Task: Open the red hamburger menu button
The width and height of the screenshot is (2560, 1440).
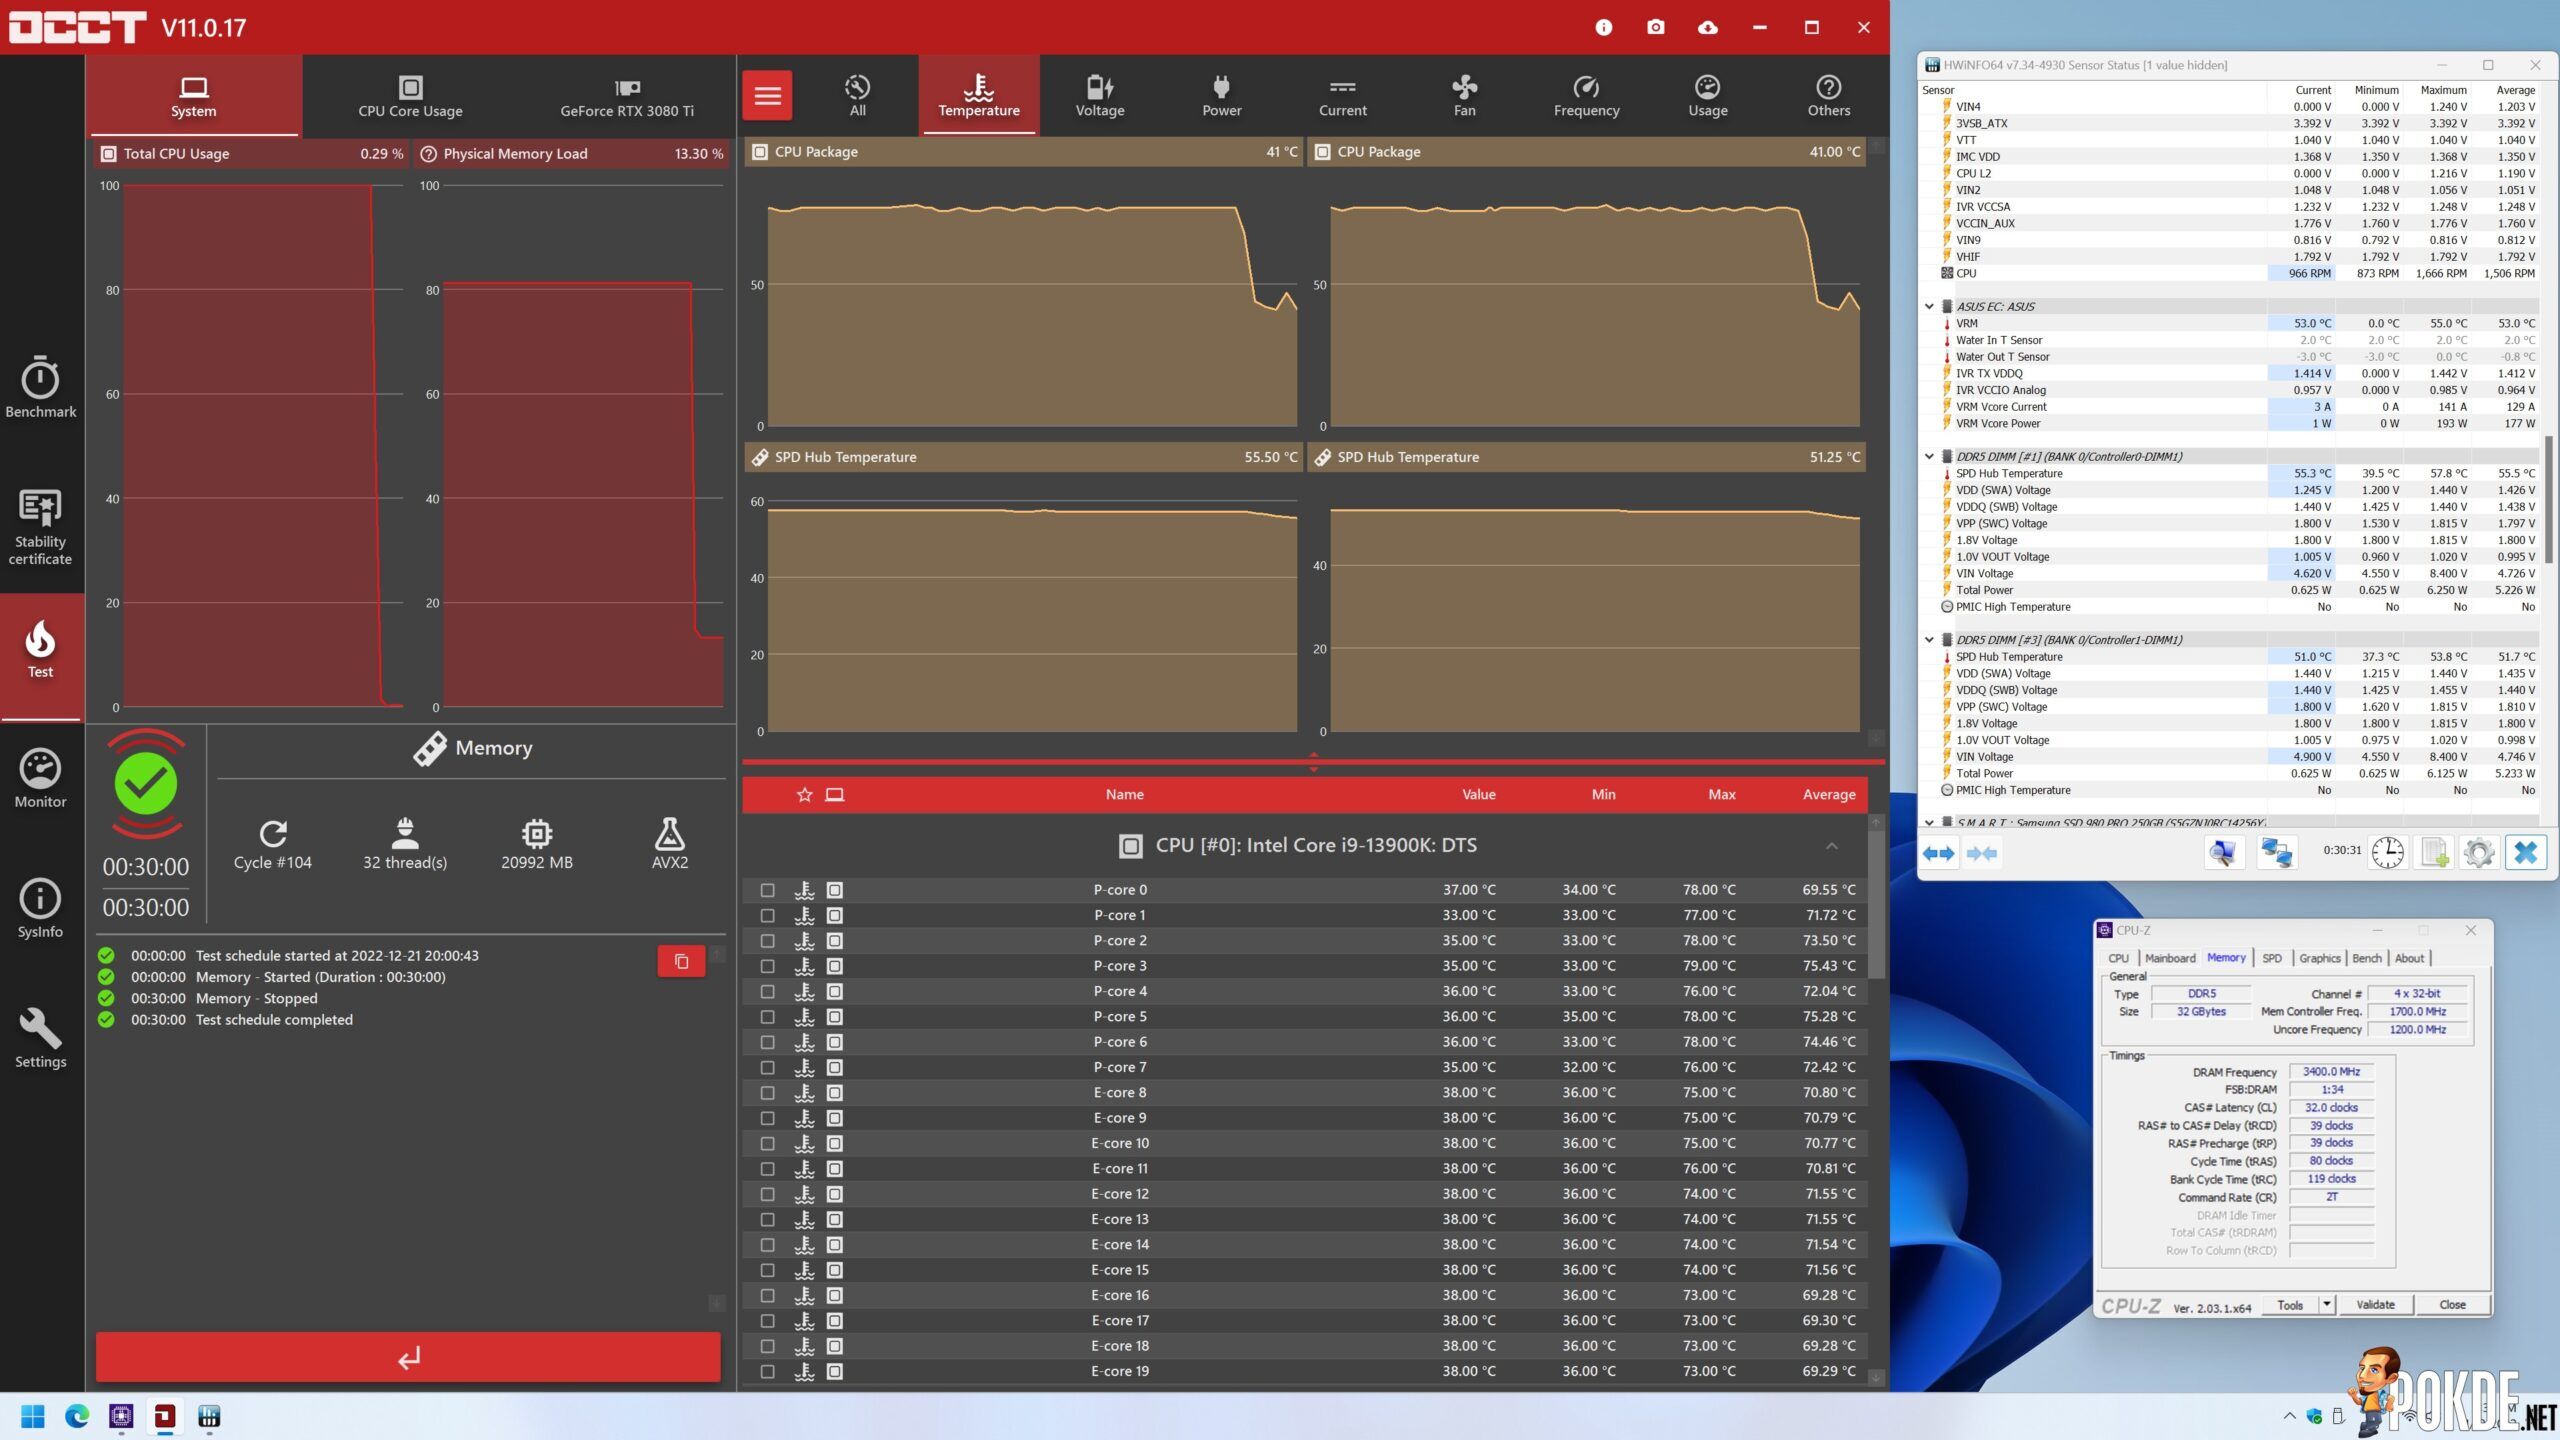Action: click(767, 95)
